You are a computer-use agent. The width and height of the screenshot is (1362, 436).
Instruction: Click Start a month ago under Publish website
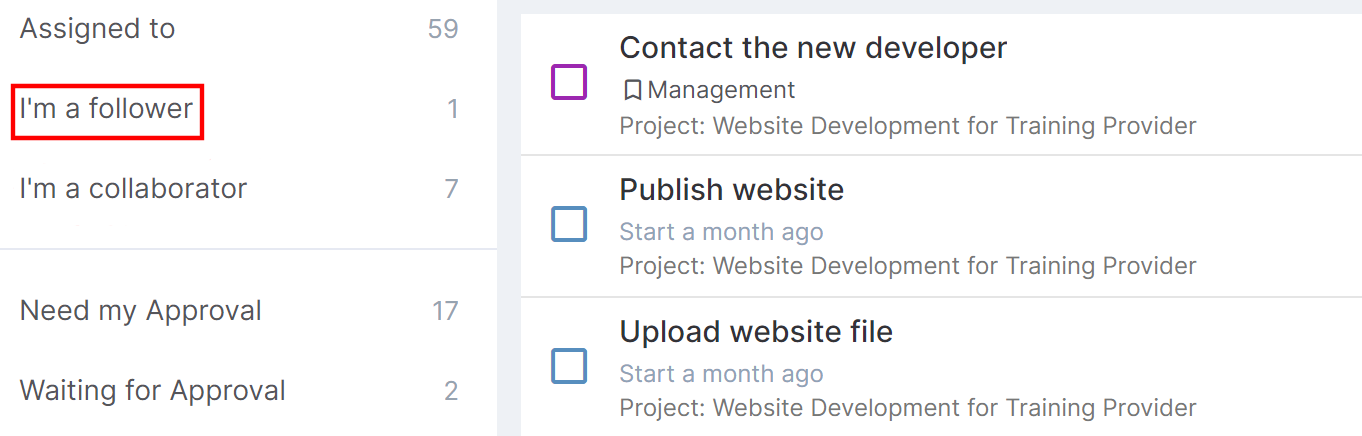(721, 232)
